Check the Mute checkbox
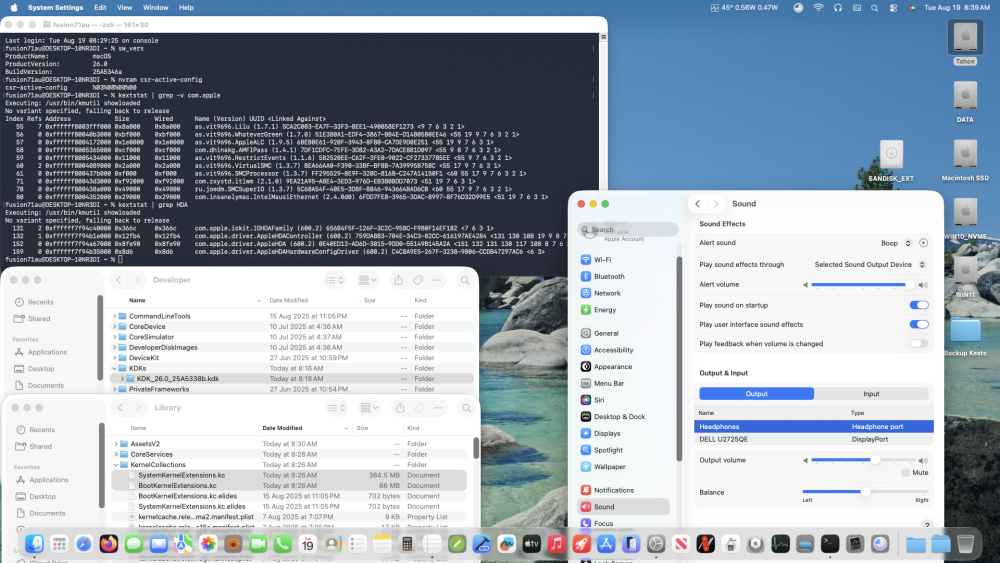 (x=906, y=473)
